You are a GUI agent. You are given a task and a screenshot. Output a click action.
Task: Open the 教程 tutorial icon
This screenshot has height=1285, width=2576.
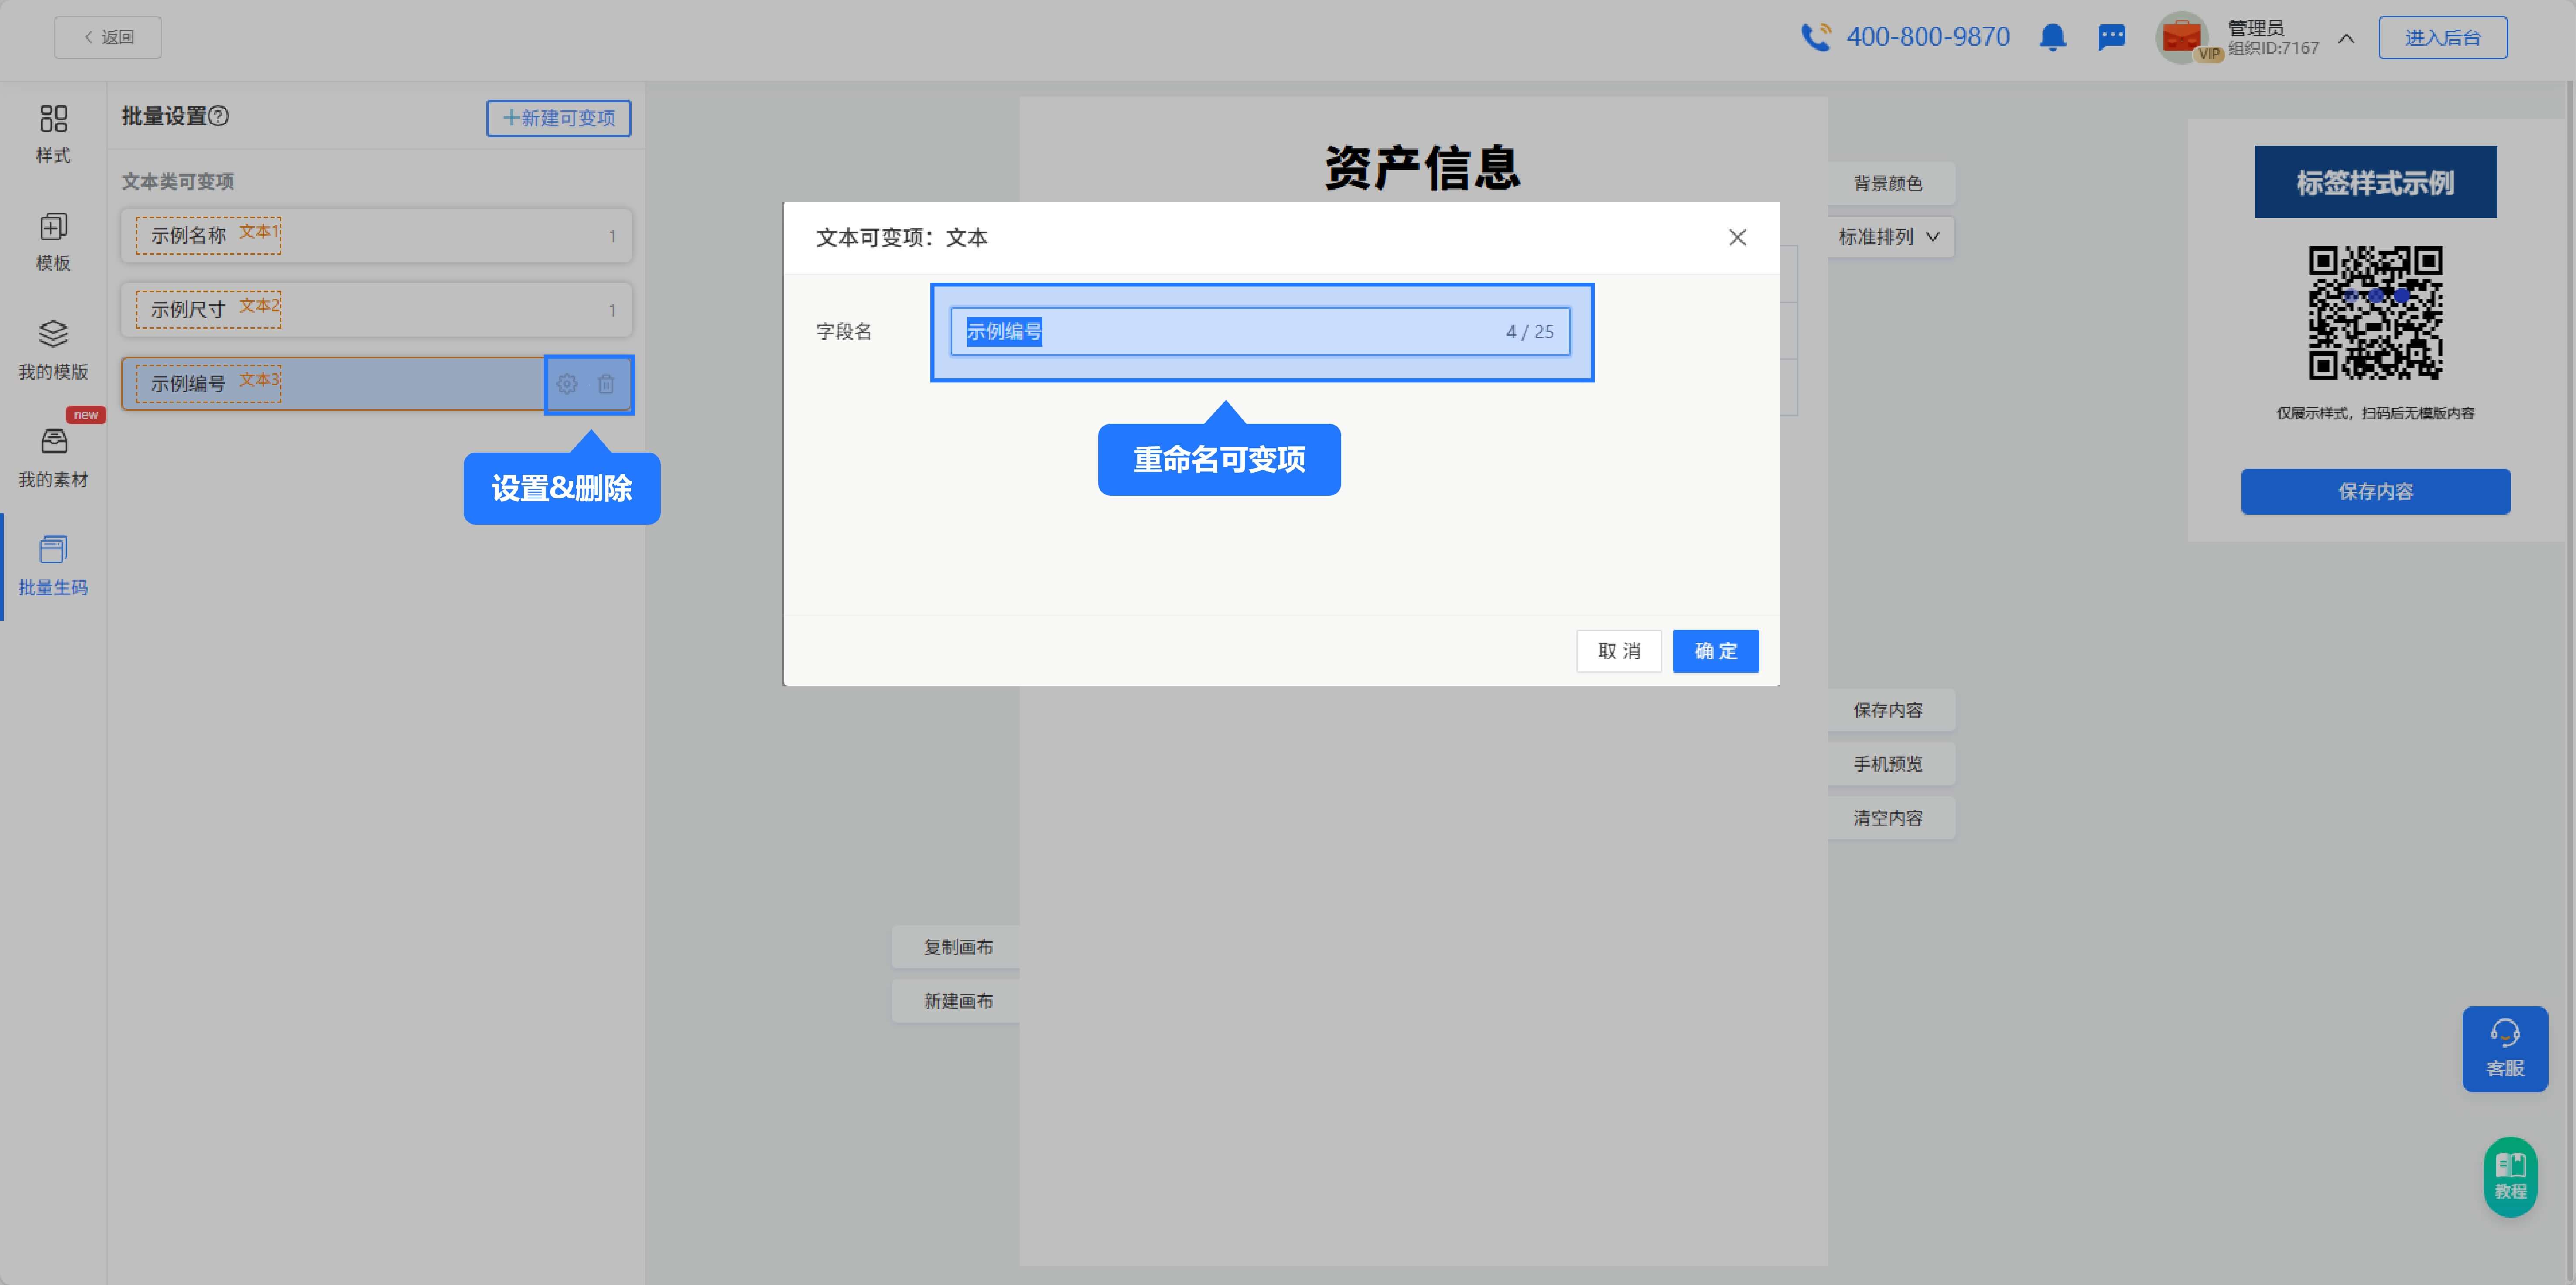(x=2510, y=1176)
